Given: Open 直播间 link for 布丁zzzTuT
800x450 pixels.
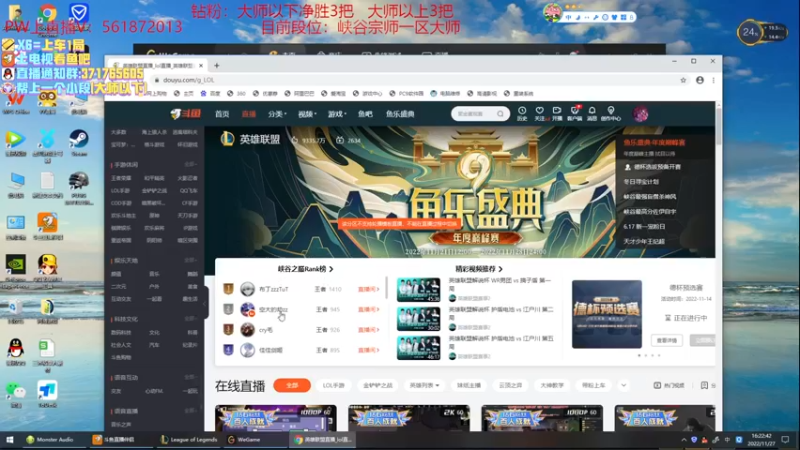Looking at the screenshot, I should click(x=368, y=289).
